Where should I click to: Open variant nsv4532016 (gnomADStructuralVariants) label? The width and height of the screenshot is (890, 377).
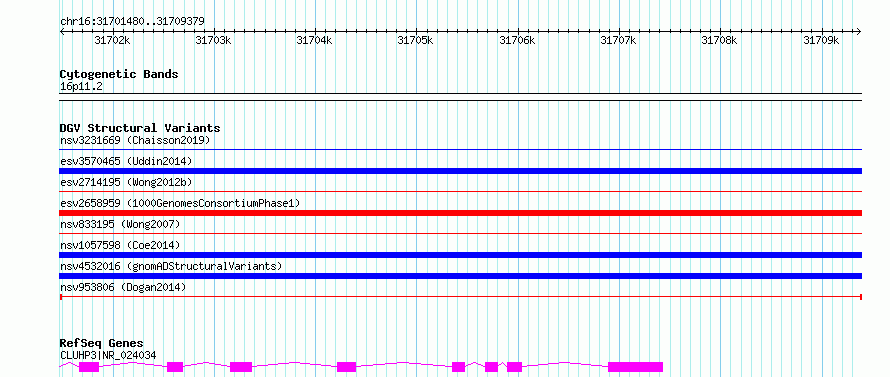pos(171,266)
